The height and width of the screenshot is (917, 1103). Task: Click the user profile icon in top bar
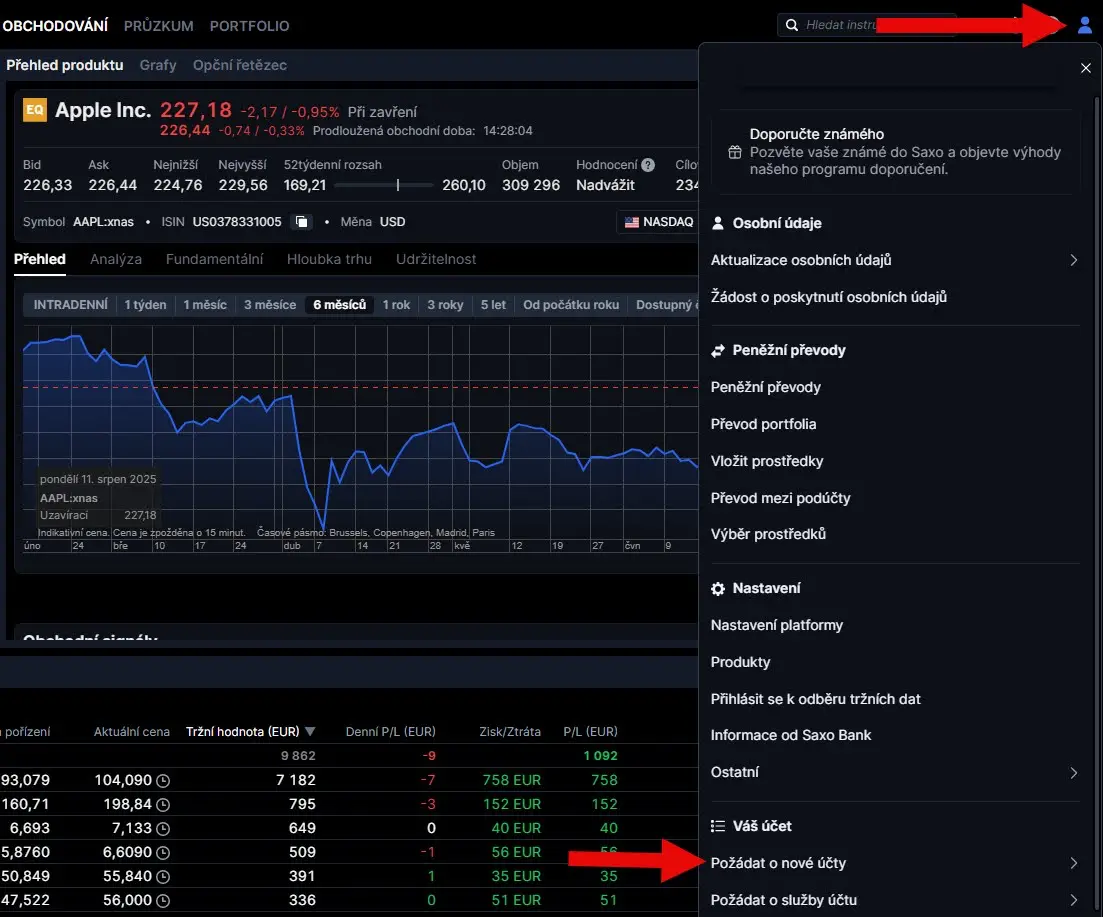[x=1085, y=26]
